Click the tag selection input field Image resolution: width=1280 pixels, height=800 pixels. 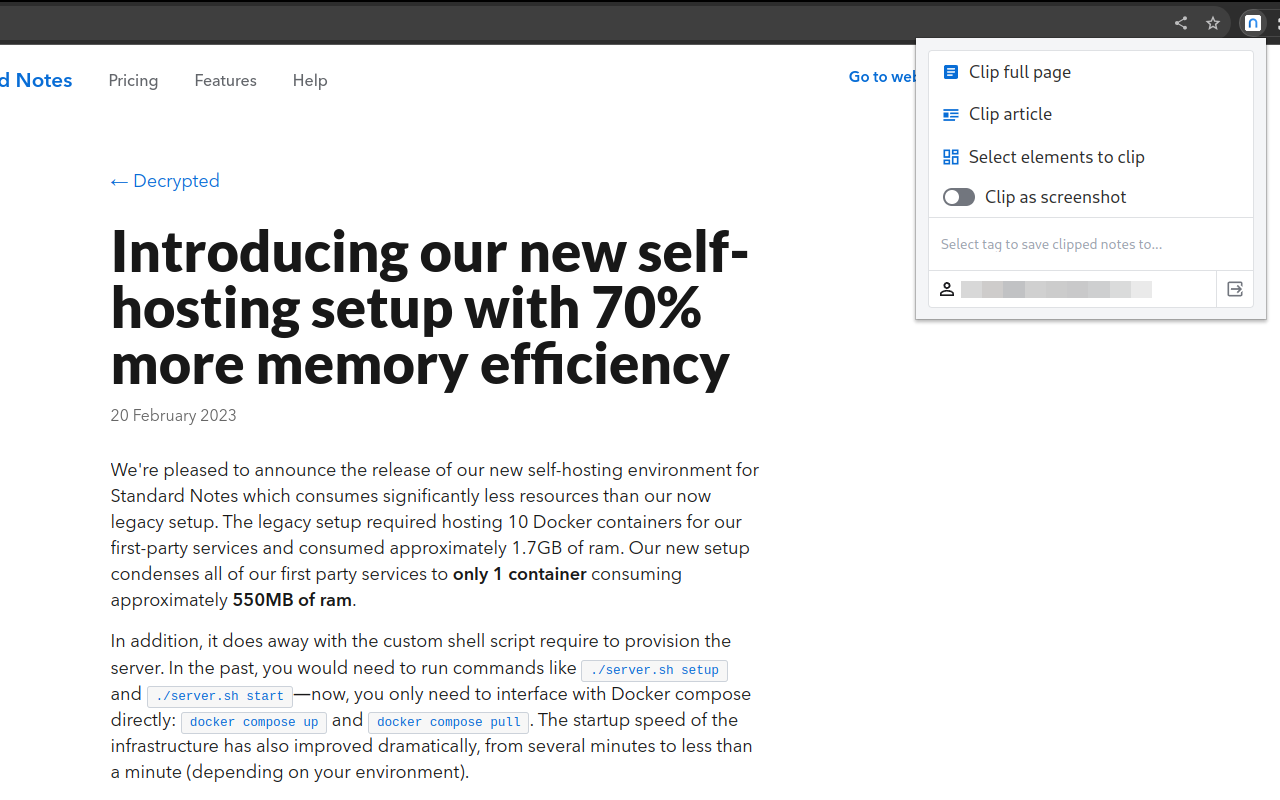tap(1091, 244)
